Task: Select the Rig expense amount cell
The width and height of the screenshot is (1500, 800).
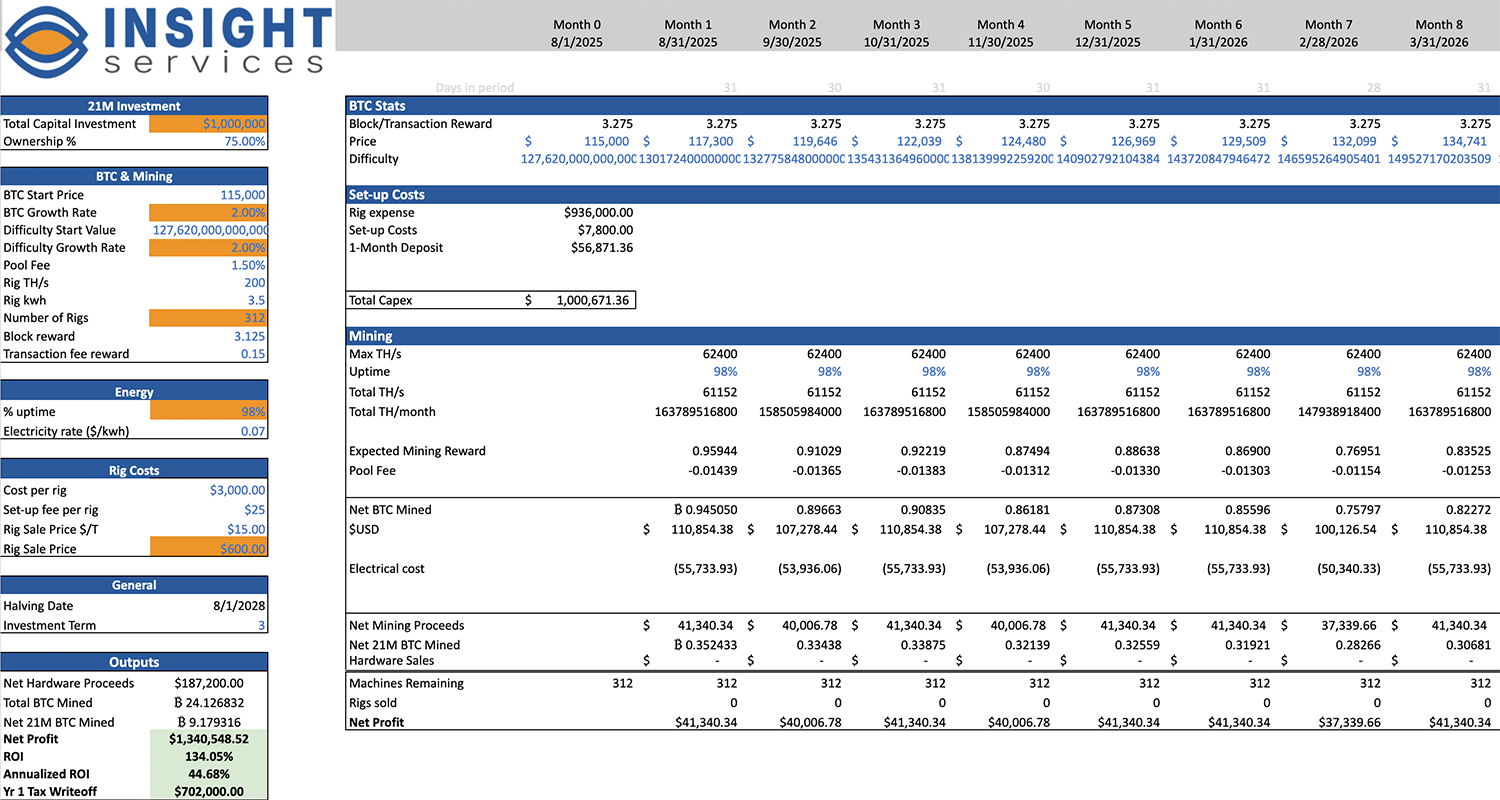Action: coord(598,213)
